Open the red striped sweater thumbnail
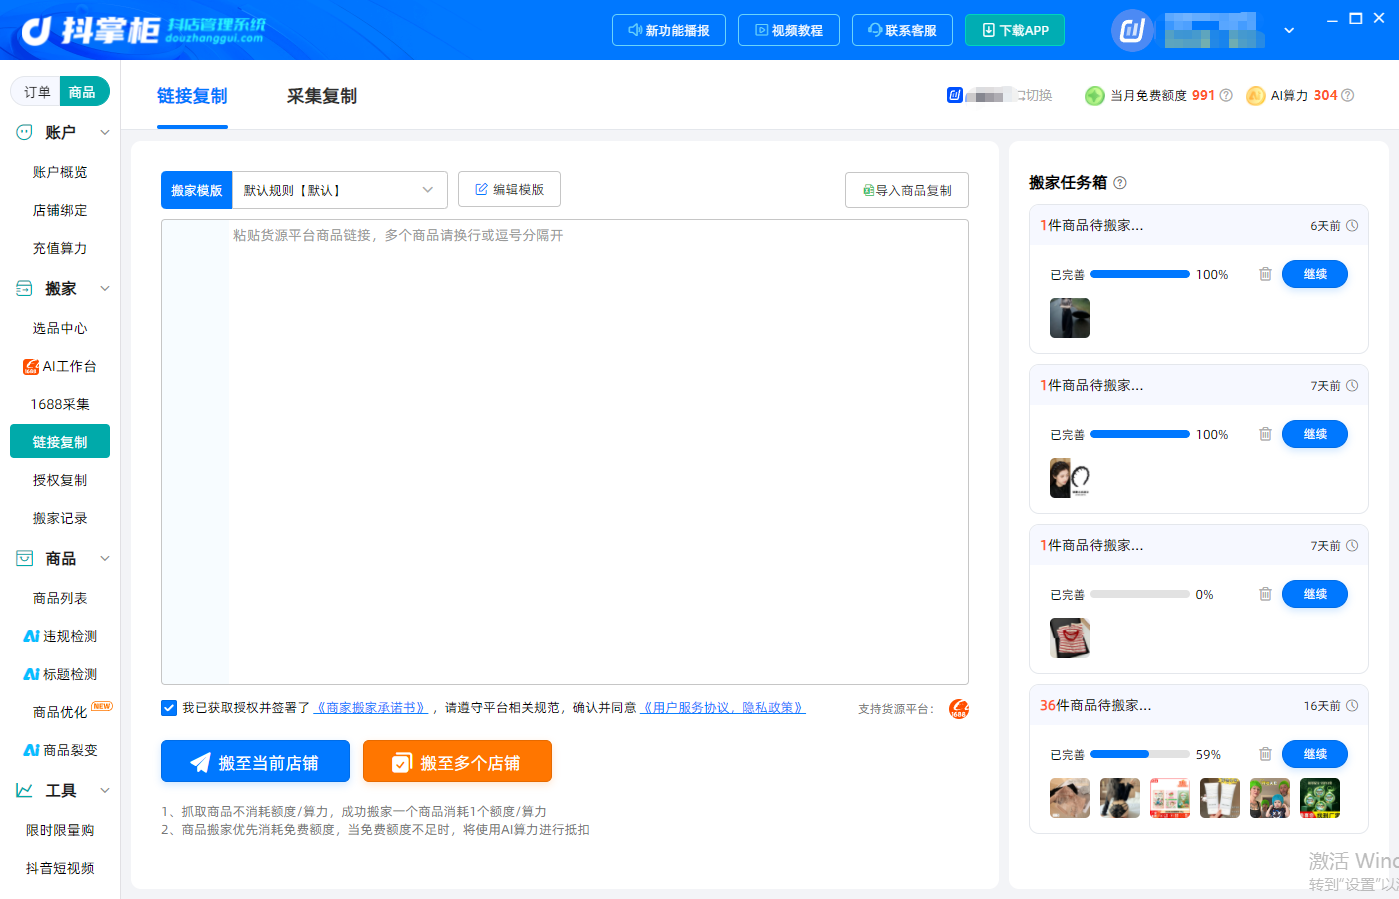Image resolution: width=1399 pixels, height=899 pixels. pyautogui.click(x=1070, y=638)
